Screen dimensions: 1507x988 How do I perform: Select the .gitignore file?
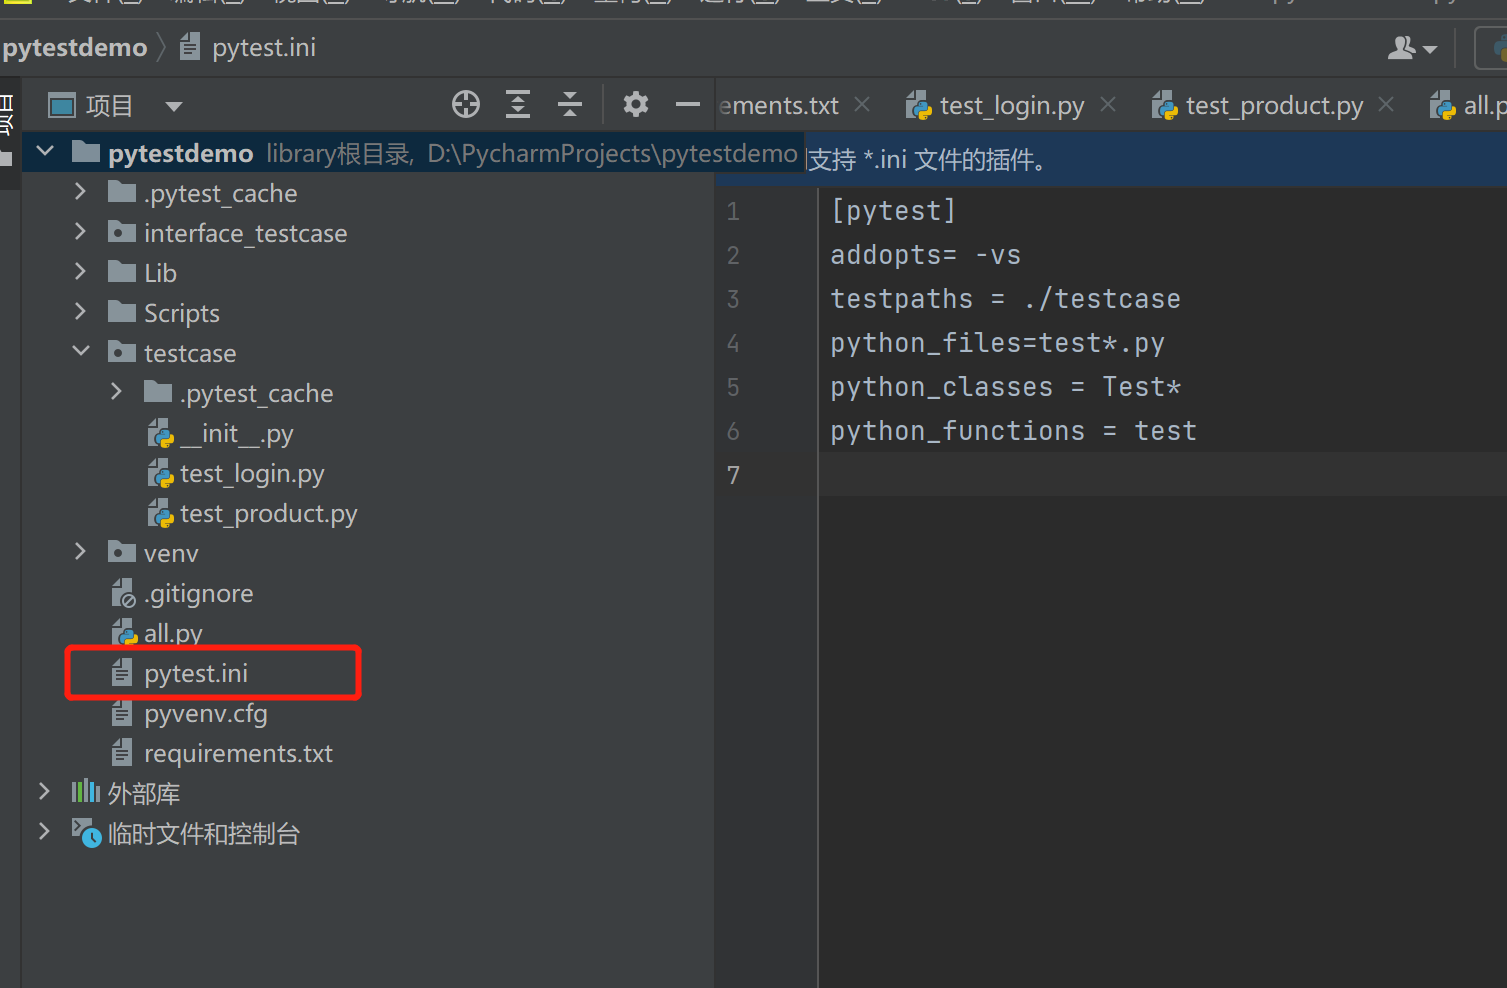[198, 594]
